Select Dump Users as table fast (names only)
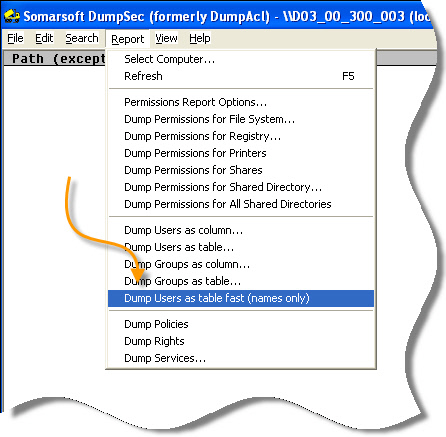446x437 pixels. 241,298
